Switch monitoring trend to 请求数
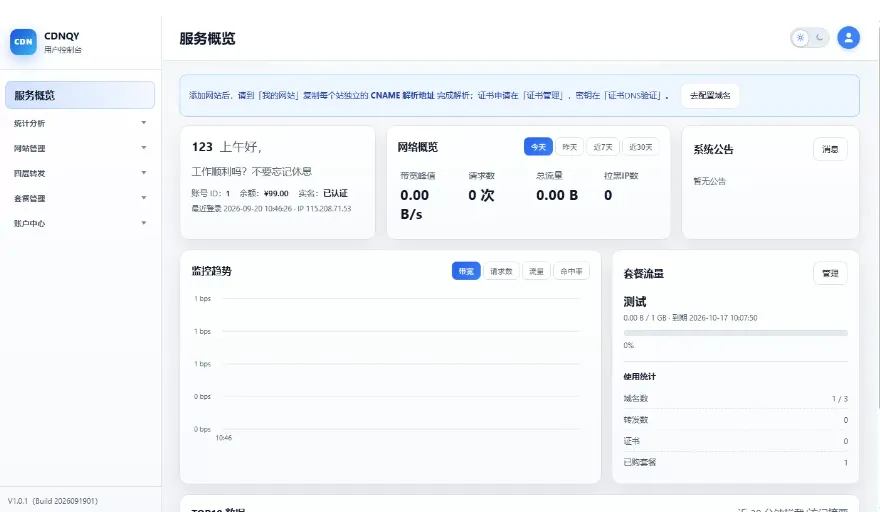Screen dimensions: 880x512 click(501, 271)
